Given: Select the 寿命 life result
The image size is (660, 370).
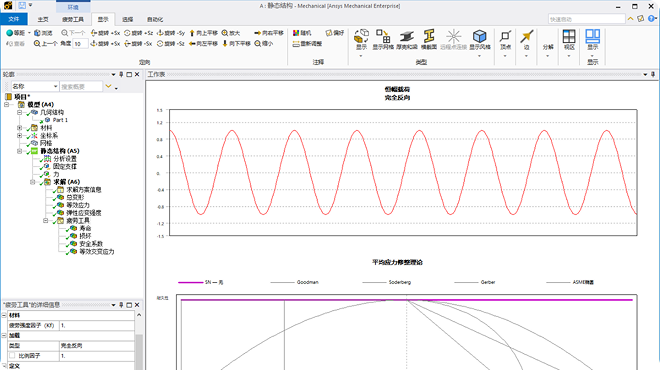Looking at the screenshot, I should 85,228.
